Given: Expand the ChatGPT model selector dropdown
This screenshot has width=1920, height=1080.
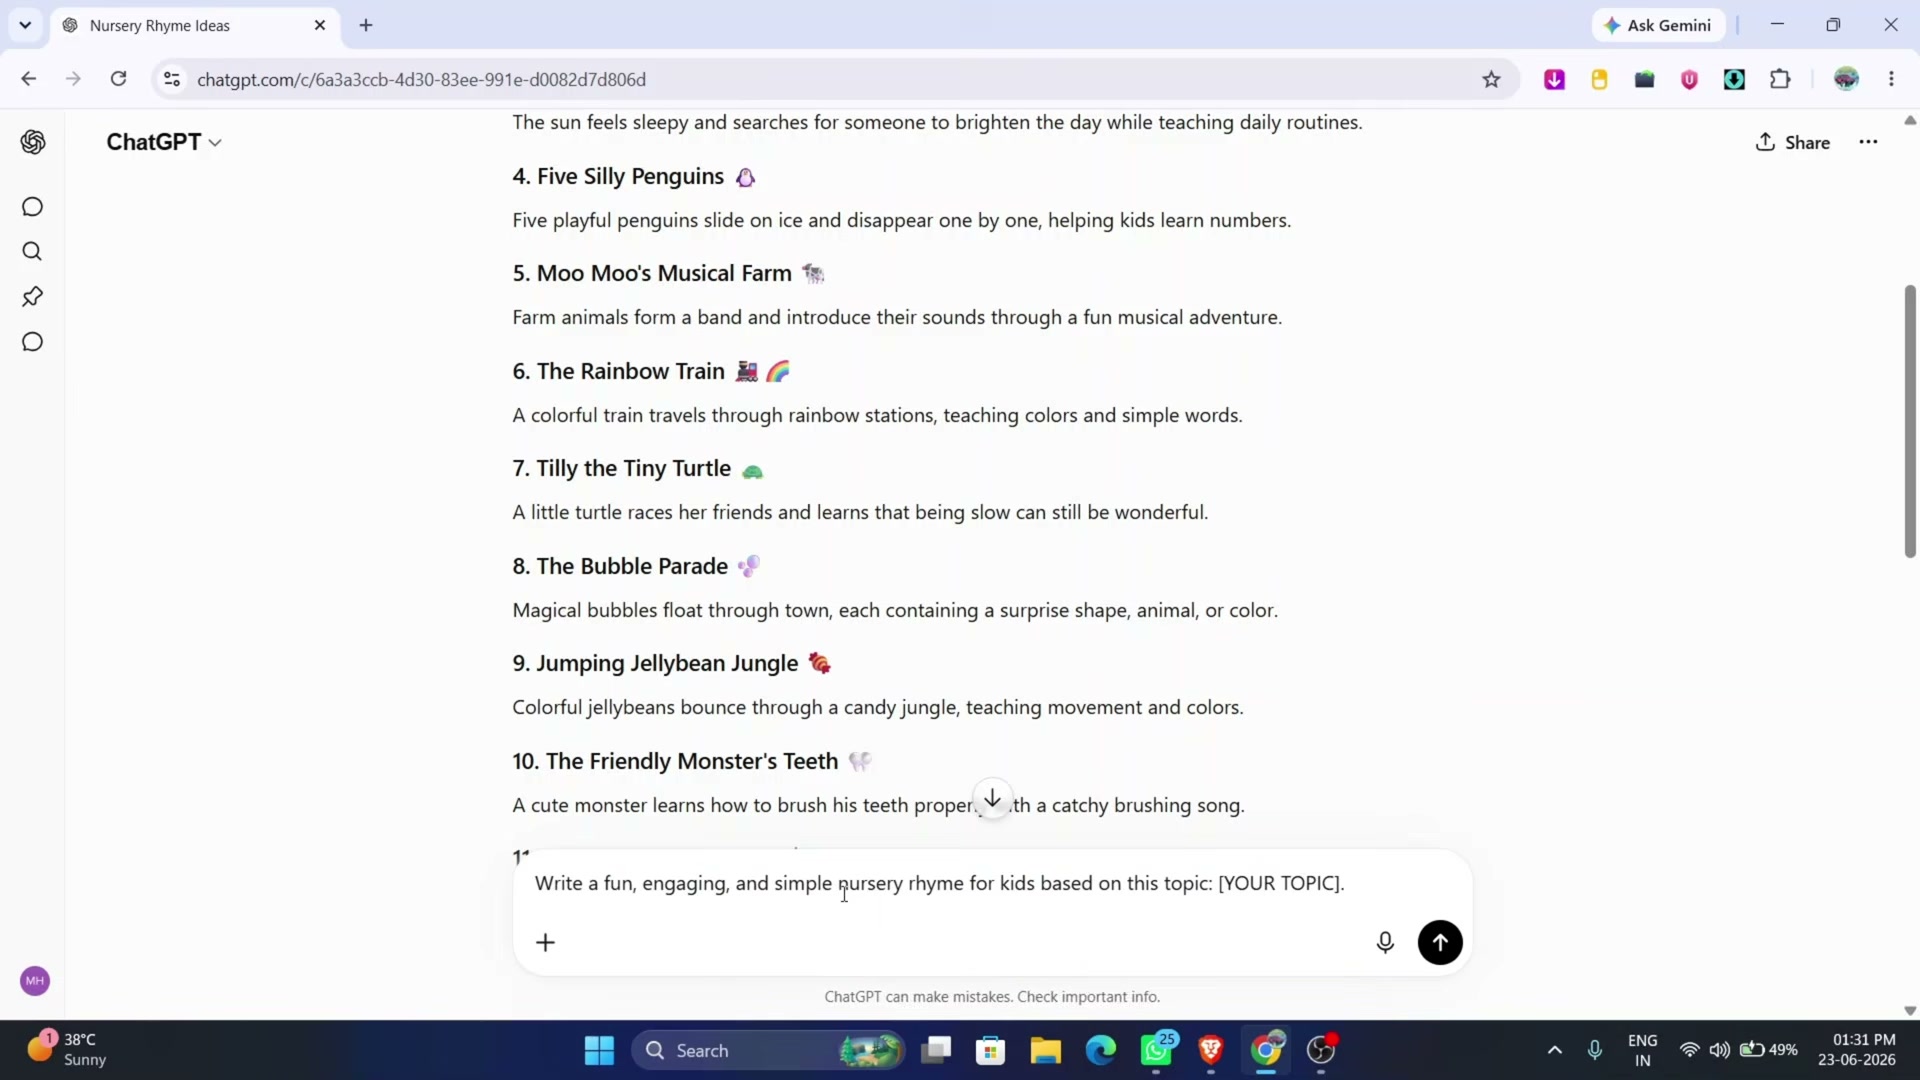Looking at the screenshot, I should click(164, 142).
